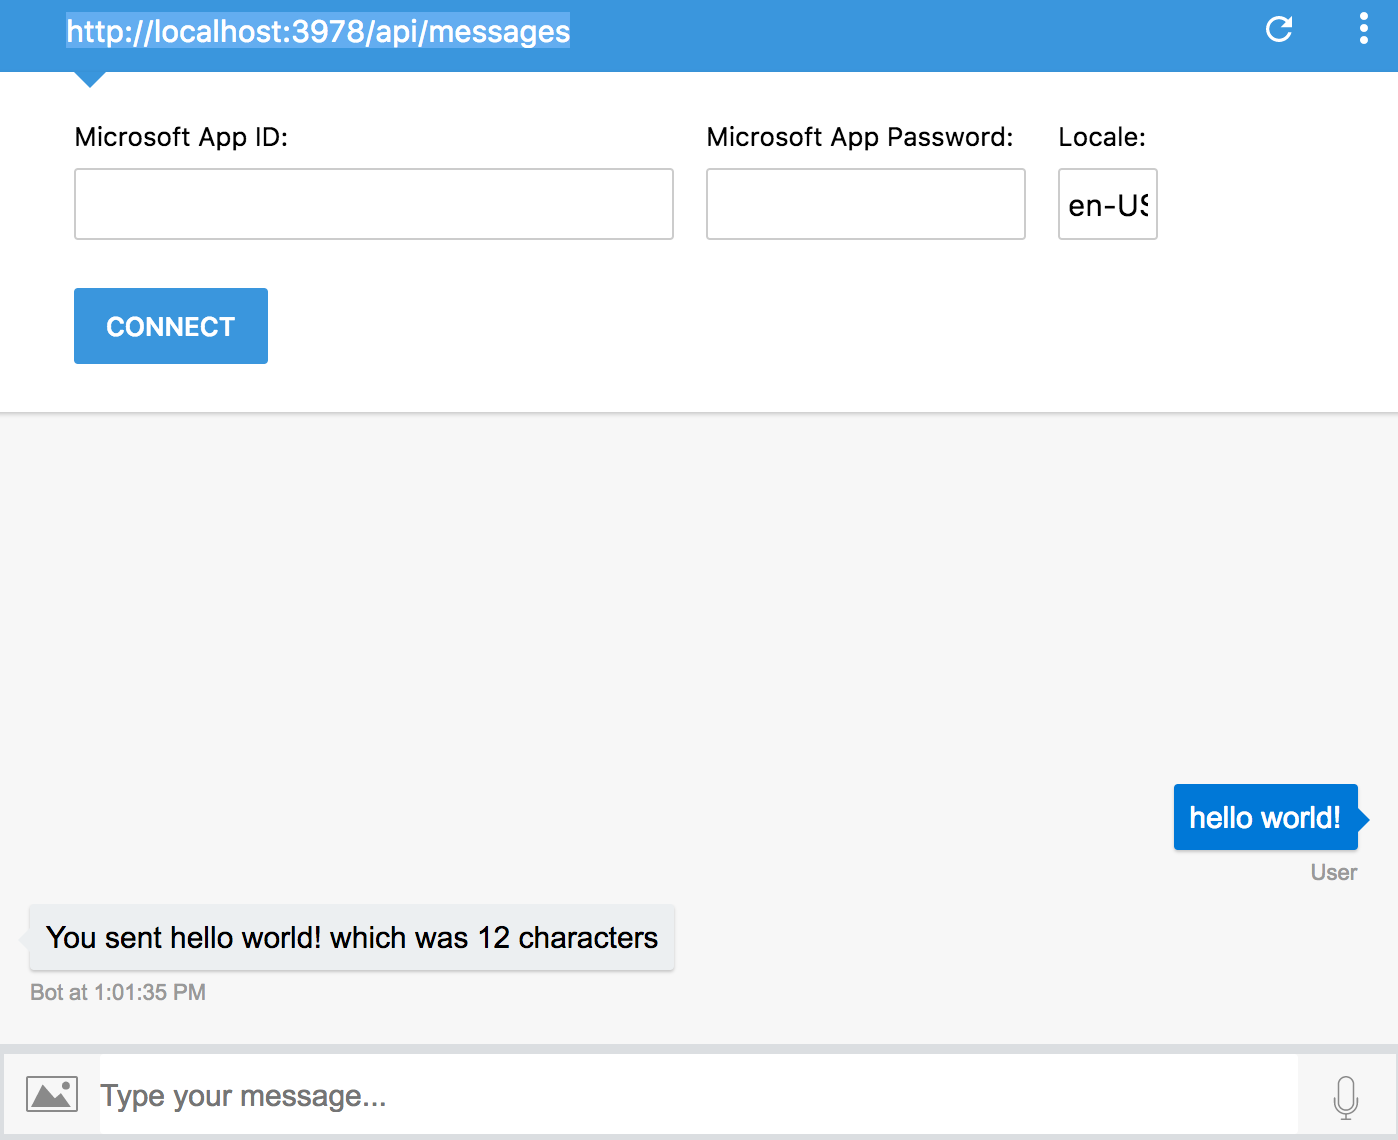The height and width of the screenshot is (1140, 1398).
Task: Focus the Microsoft App ID field
Action: [x=374, y=204]
